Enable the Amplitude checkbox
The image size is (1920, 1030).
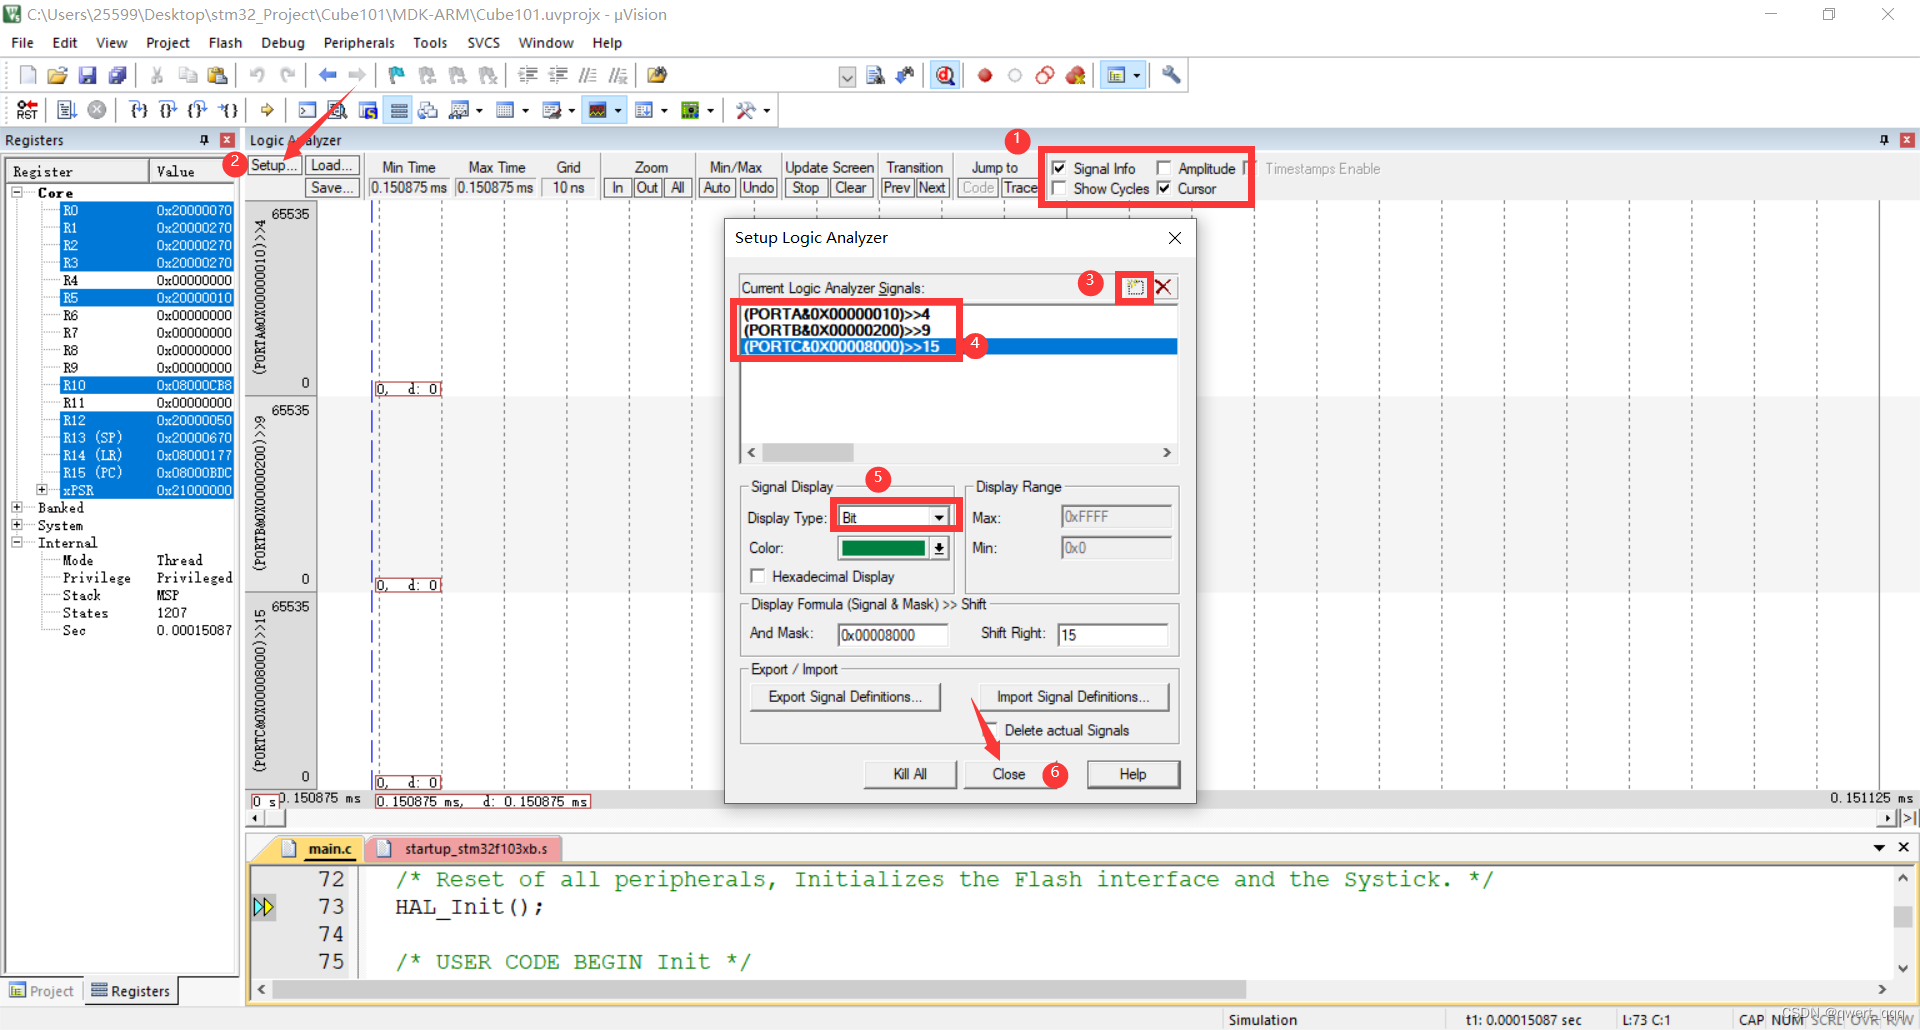coord(1164,168)
